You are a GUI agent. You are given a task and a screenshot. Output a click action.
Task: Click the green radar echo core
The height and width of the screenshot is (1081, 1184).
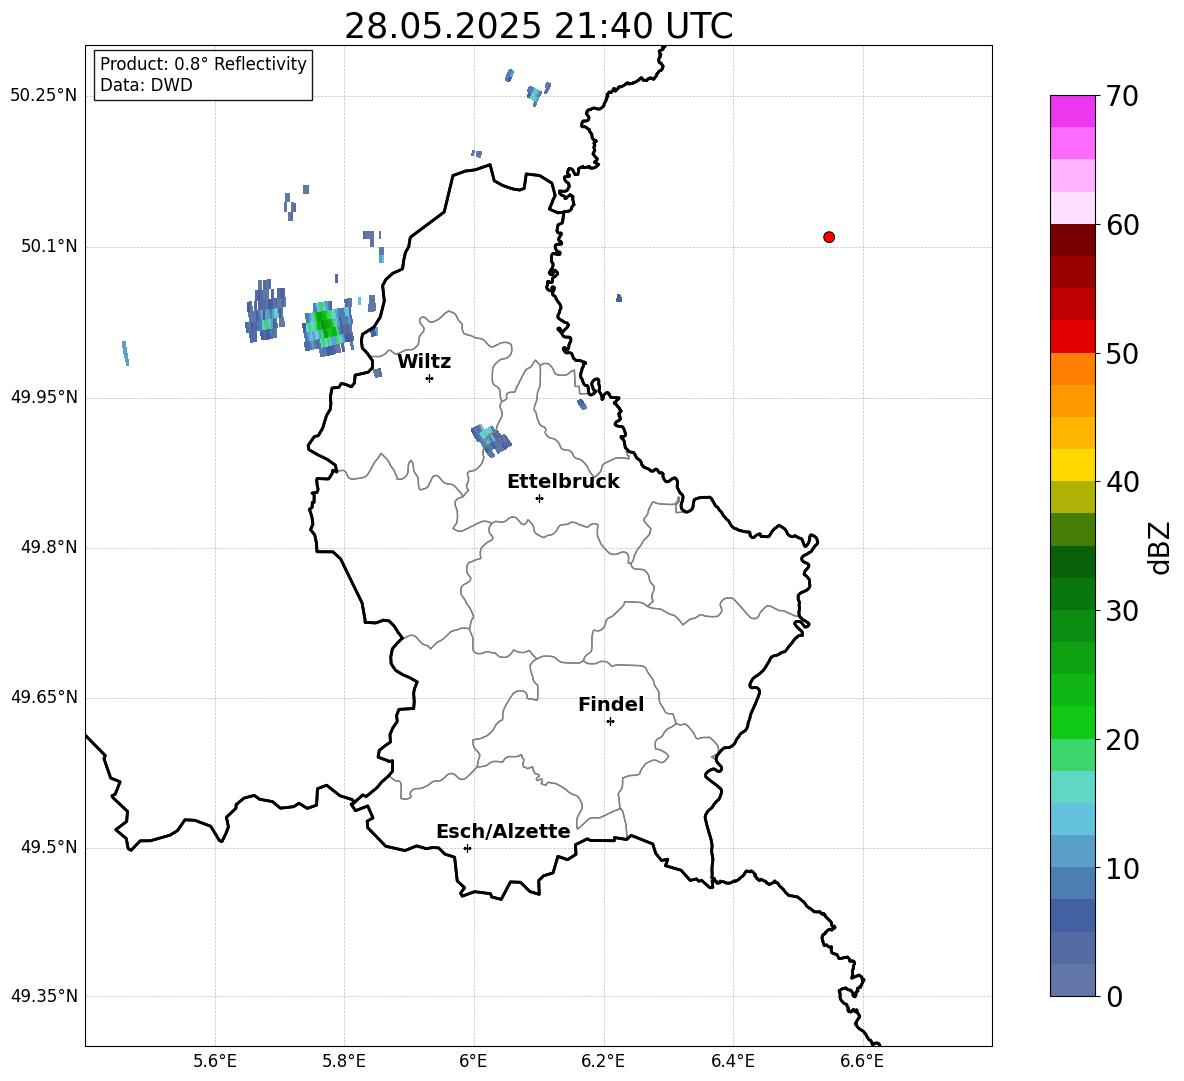click(326, 327)
